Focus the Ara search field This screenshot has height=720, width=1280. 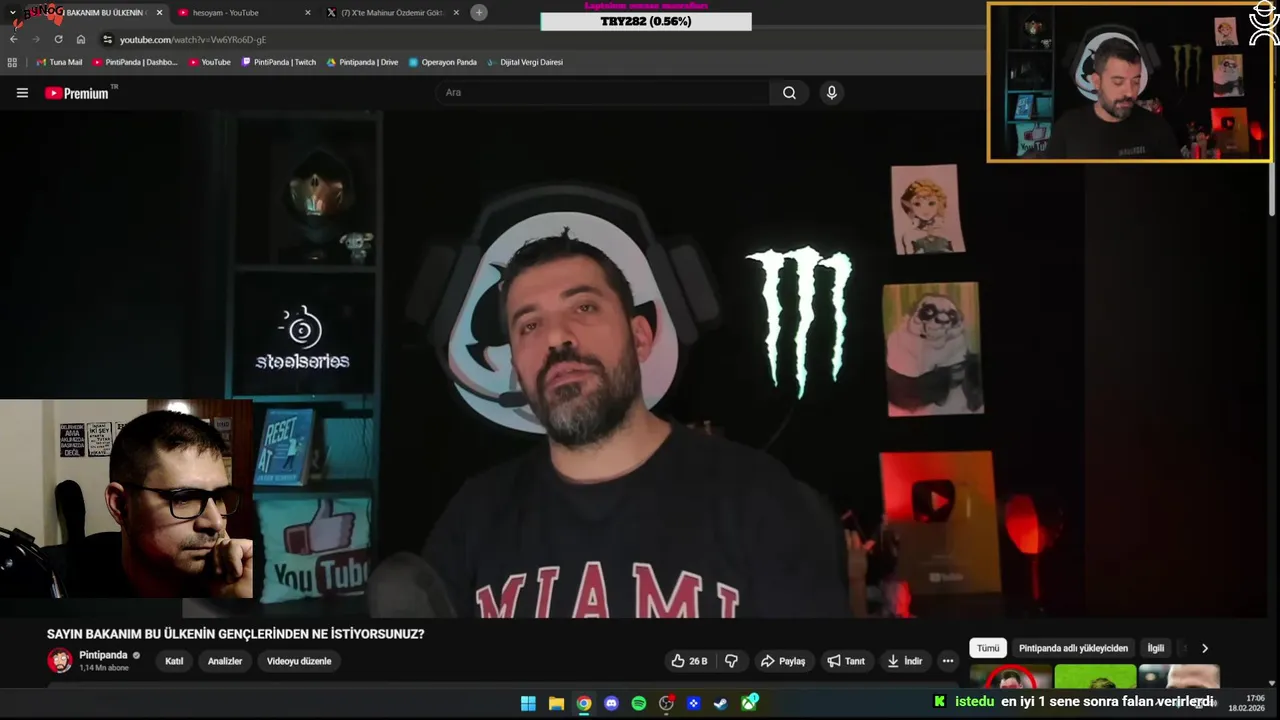603,93
